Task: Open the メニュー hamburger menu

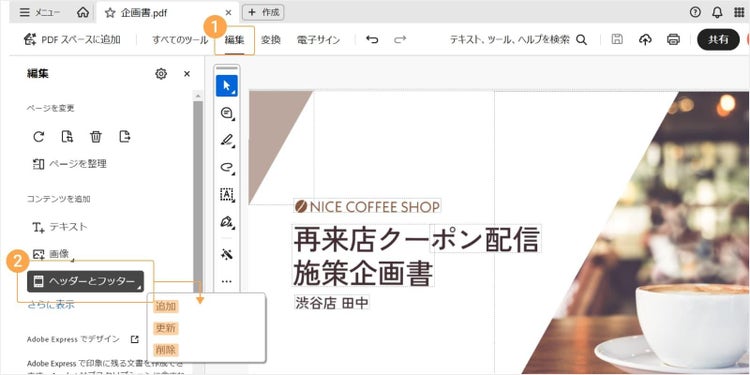Action: tap(40, 12)
